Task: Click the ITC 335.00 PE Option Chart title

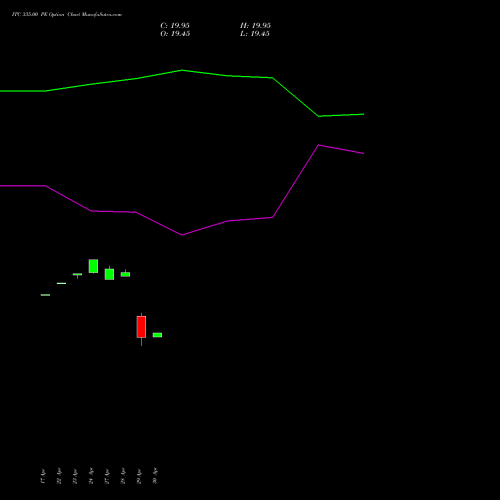Action: click(x=67, y=14)
